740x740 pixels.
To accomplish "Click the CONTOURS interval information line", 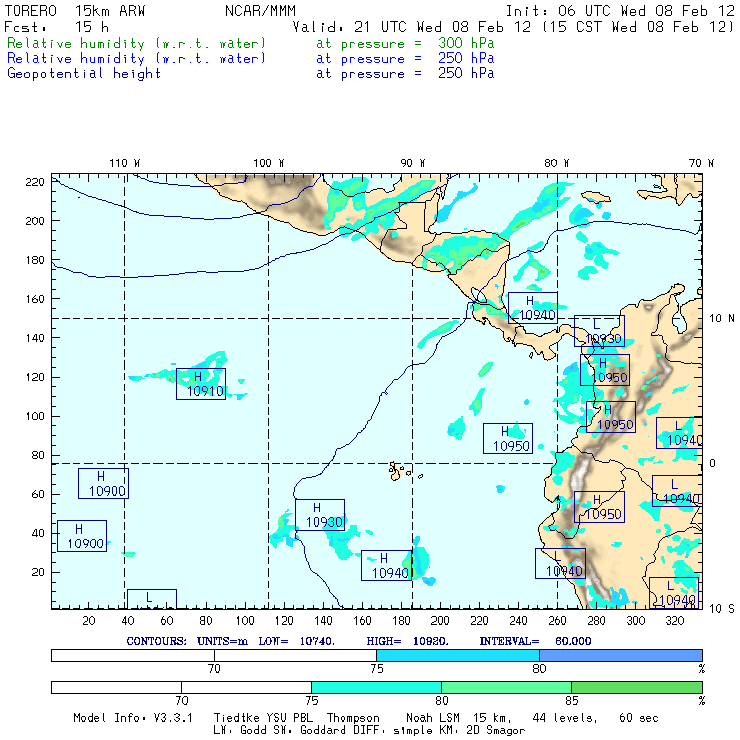I will (359, 641).
